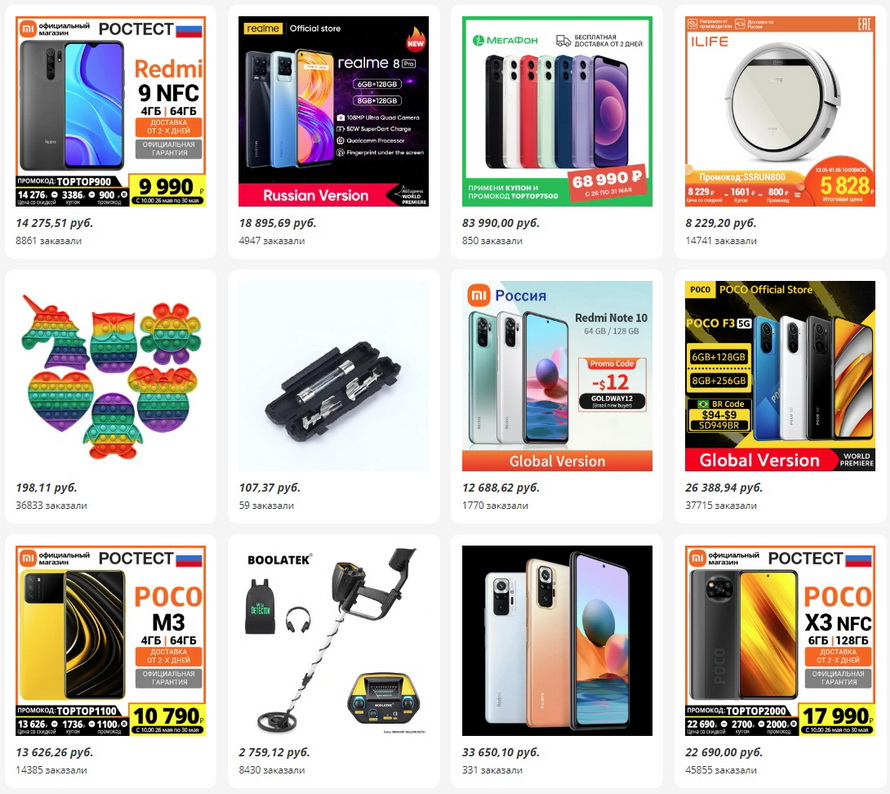Open the rainbow pop-it toys product image

pyautogui.click(x=111, y=376)
